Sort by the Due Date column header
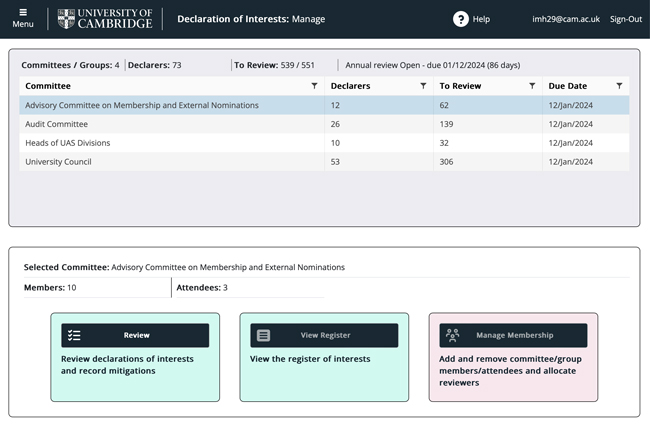650x427 pixels. click(568, 86)
